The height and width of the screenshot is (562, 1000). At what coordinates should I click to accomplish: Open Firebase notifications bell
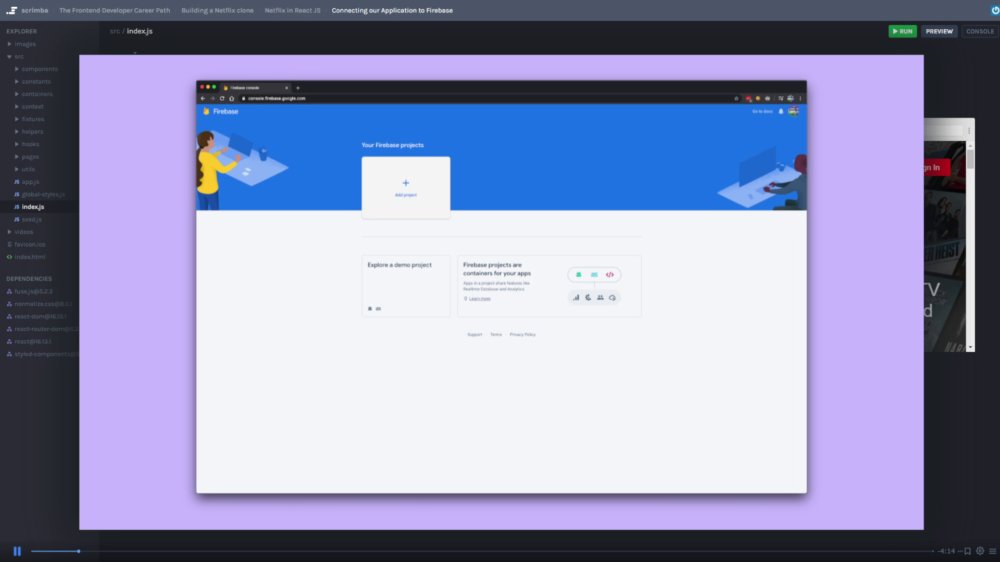(781, 111)
